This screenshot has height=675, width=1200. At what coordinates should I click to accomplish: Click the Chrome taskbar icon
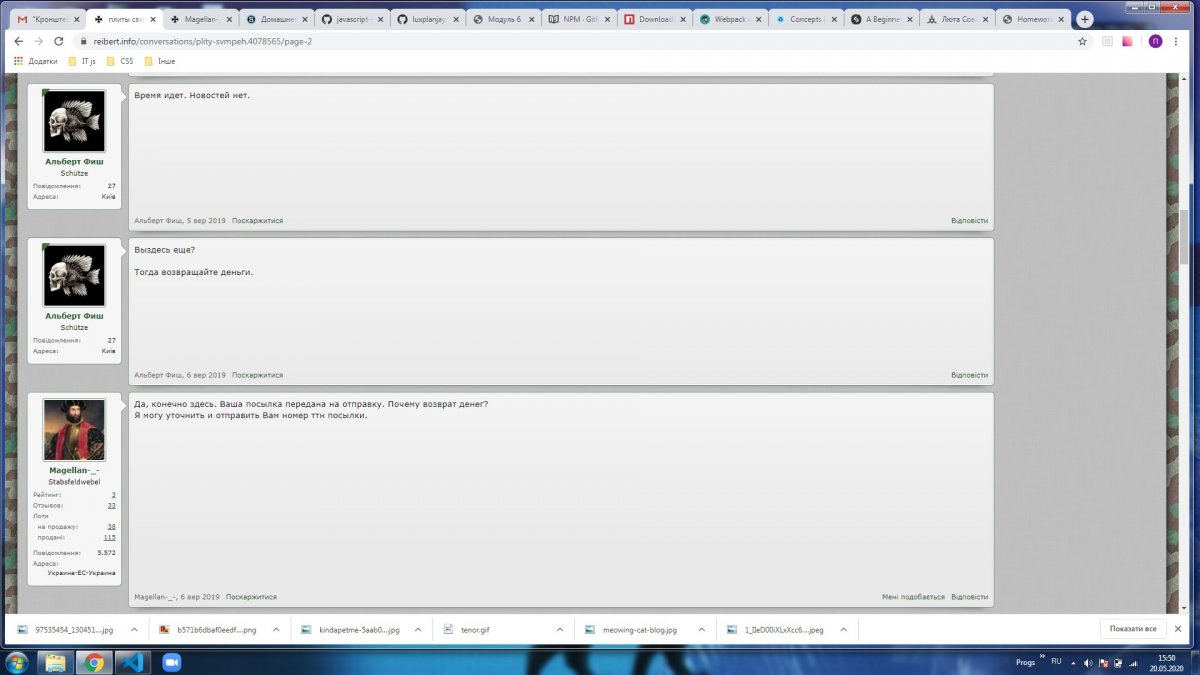94,662
